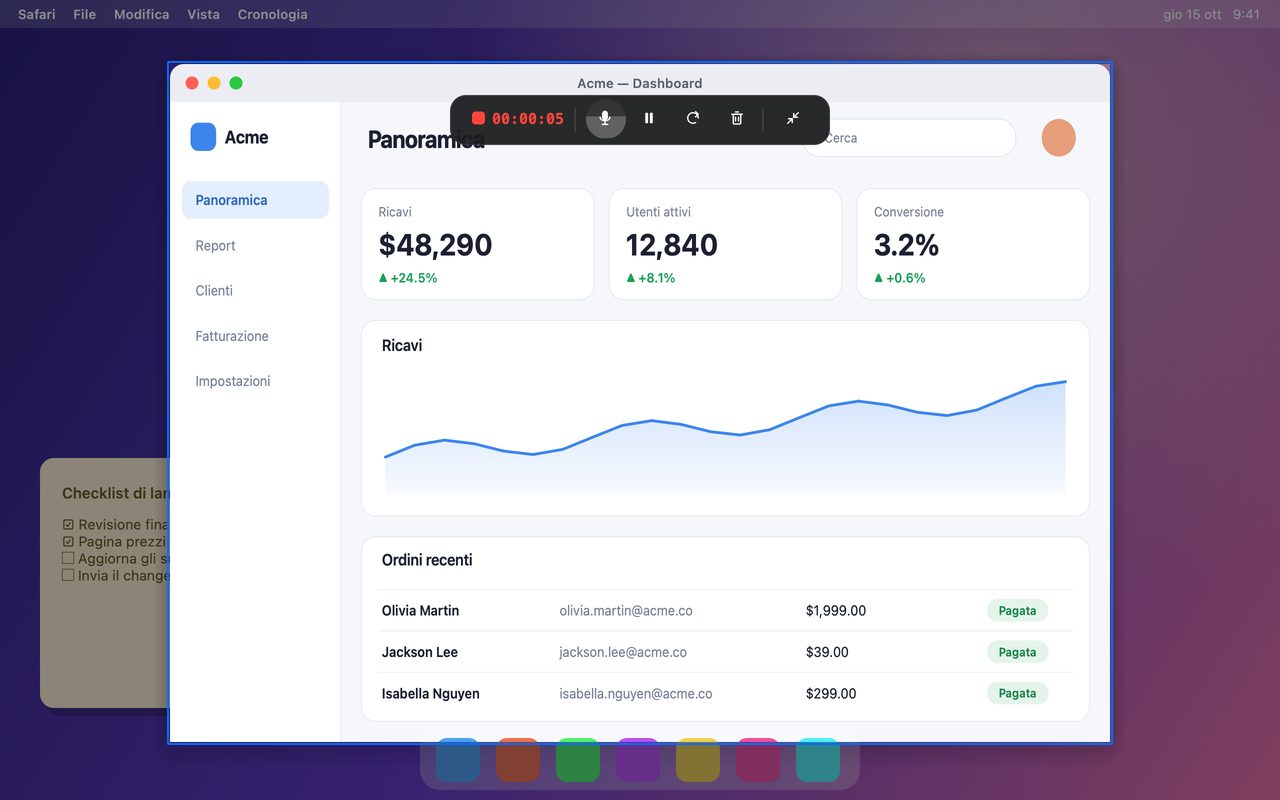Click the blue Acme logo square
1280x800 pixels.
[203, 137]
